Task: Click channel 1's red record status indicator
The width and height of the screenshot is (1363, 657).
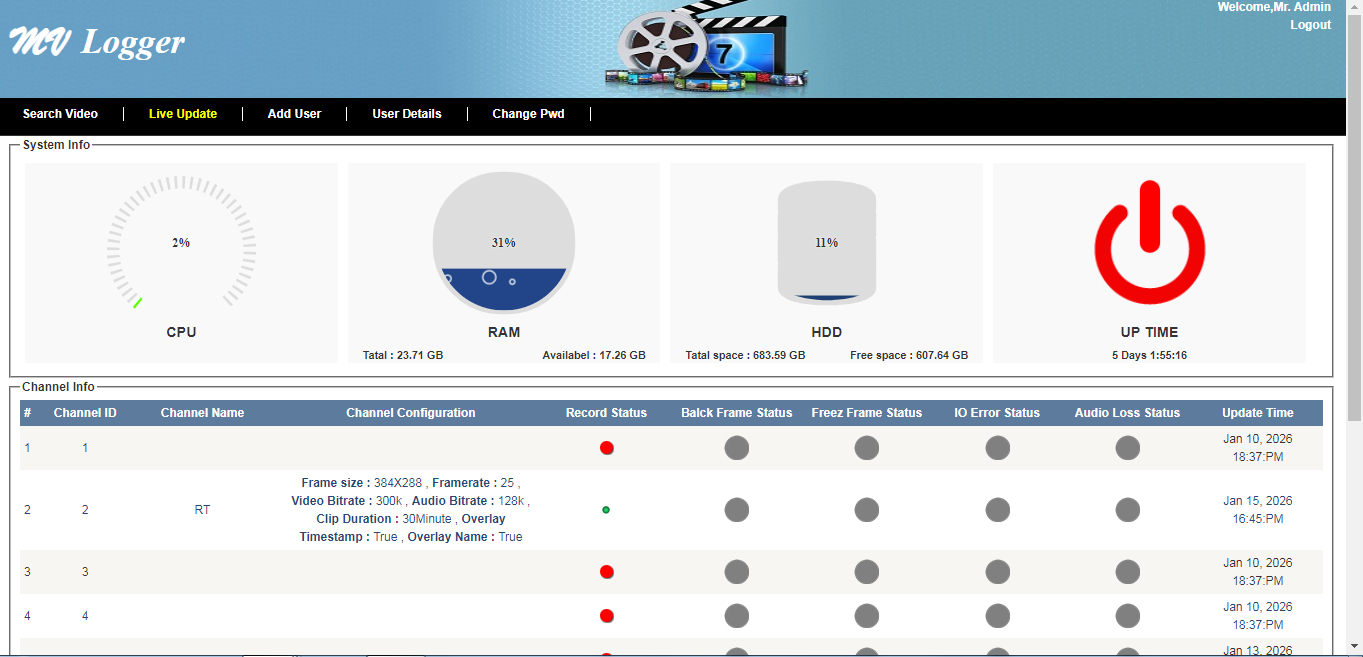Action: [607, 448]
